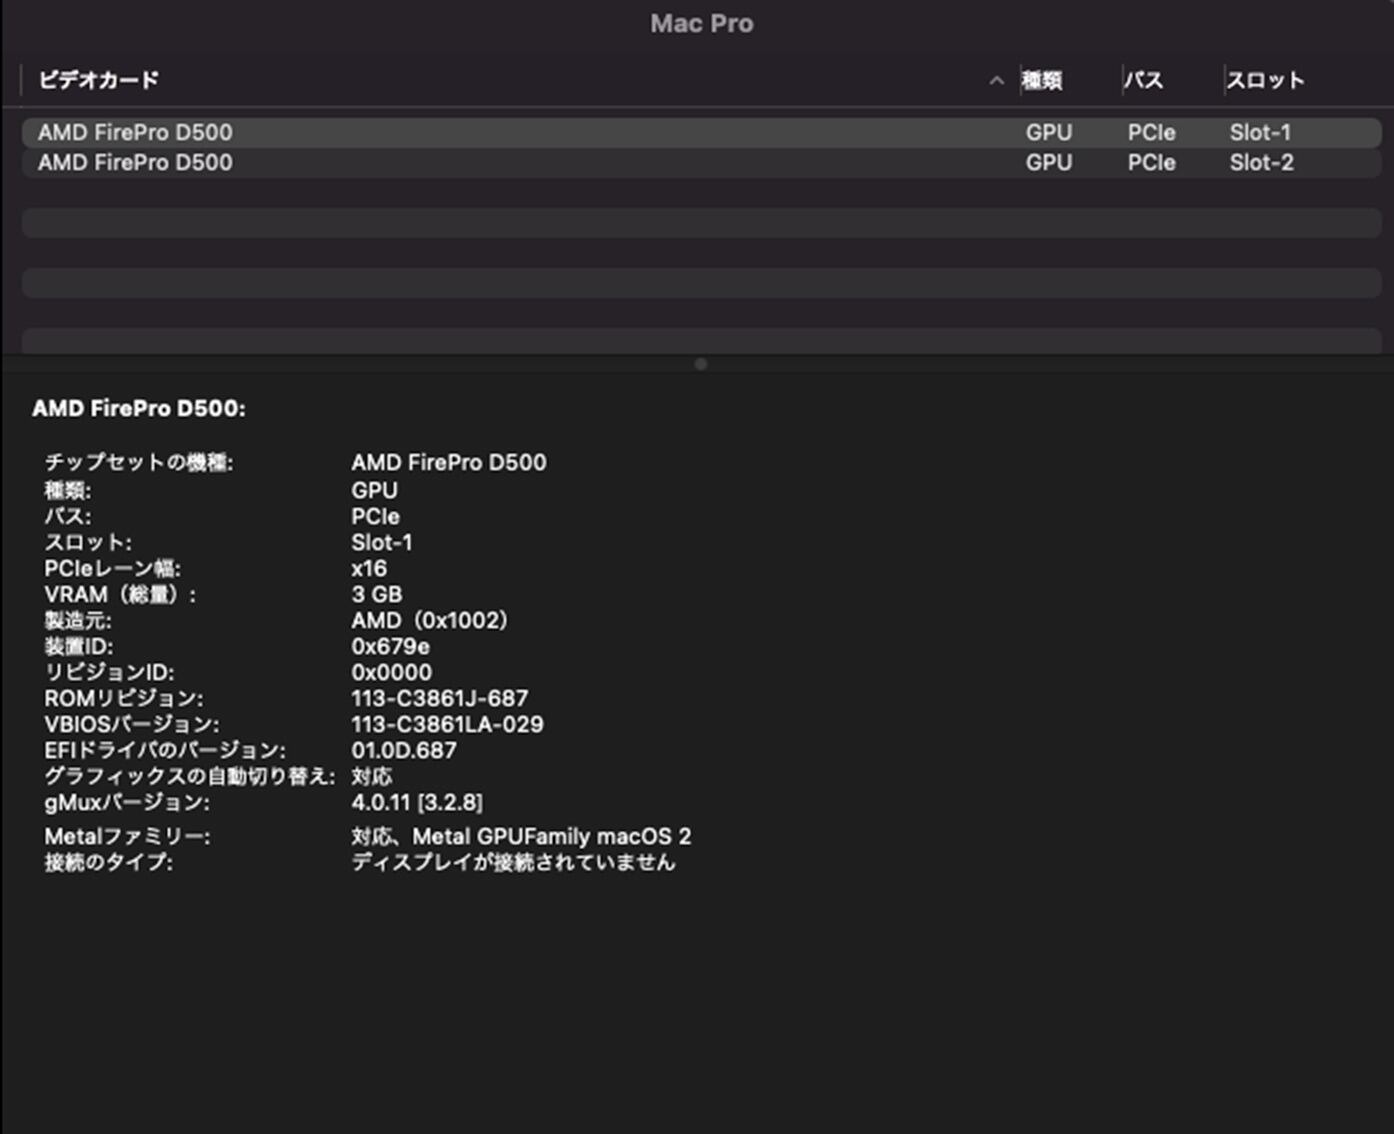Viewport: 1394px width, 1134px height.
Task: Click the 製造元 value AMD (0x1002)
Action: point(429,620)
